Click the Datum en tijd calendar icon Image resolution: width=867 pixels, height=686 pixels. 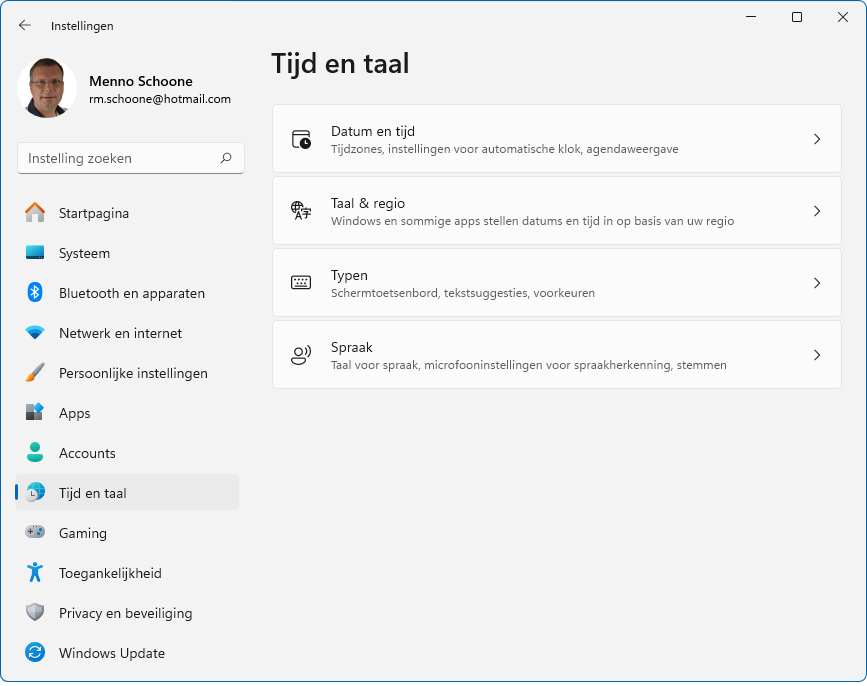coord(301,139)
